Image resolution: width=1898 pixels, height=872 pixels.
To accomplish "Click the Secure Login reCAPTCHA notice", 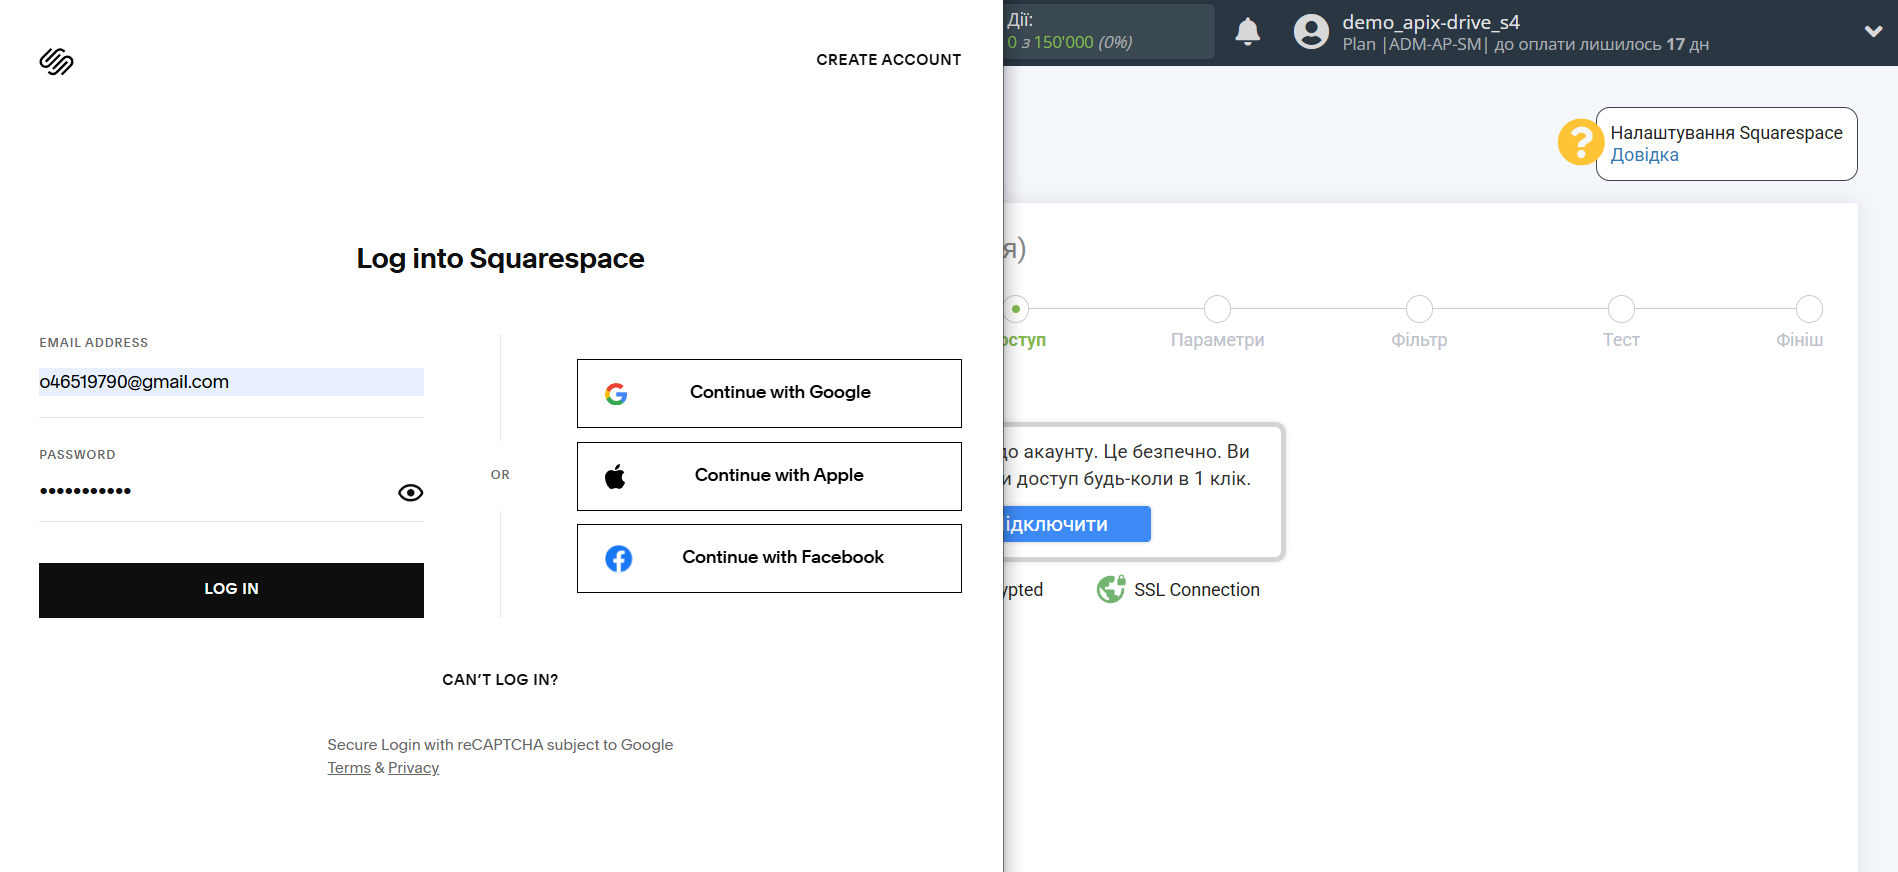I will pos(500,745).
